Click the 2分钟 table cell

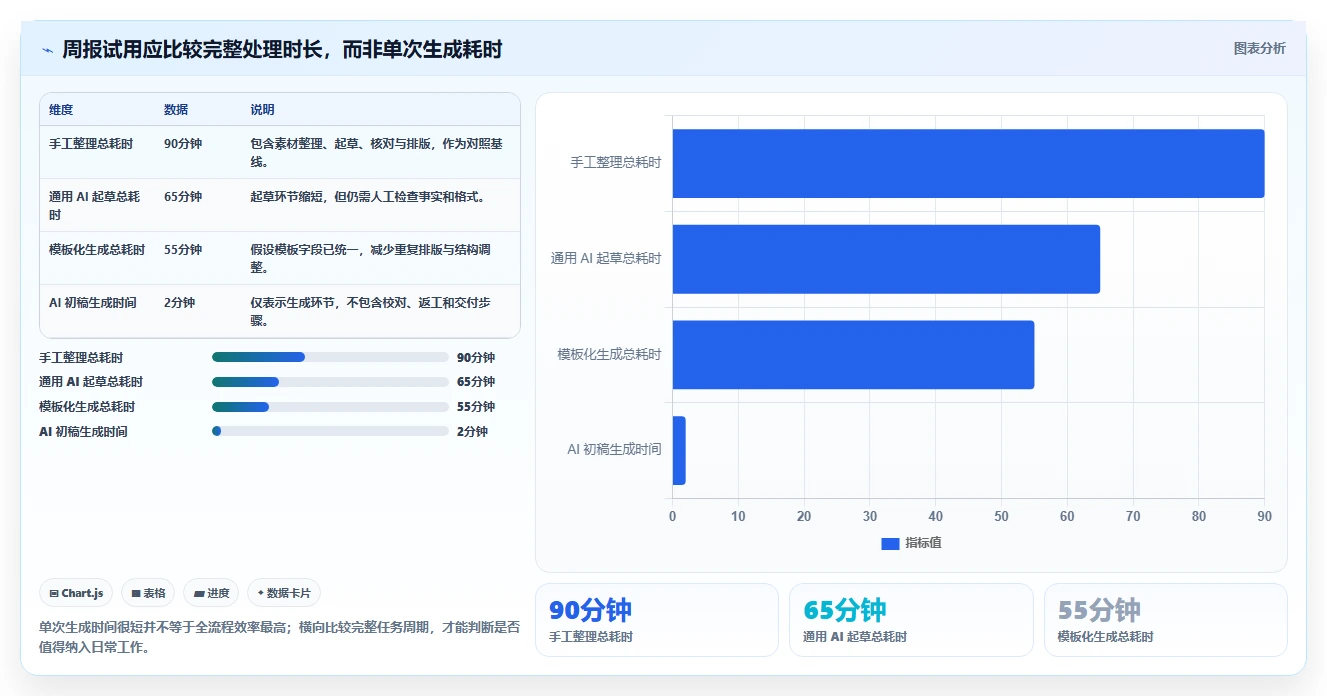click(179, 302)
